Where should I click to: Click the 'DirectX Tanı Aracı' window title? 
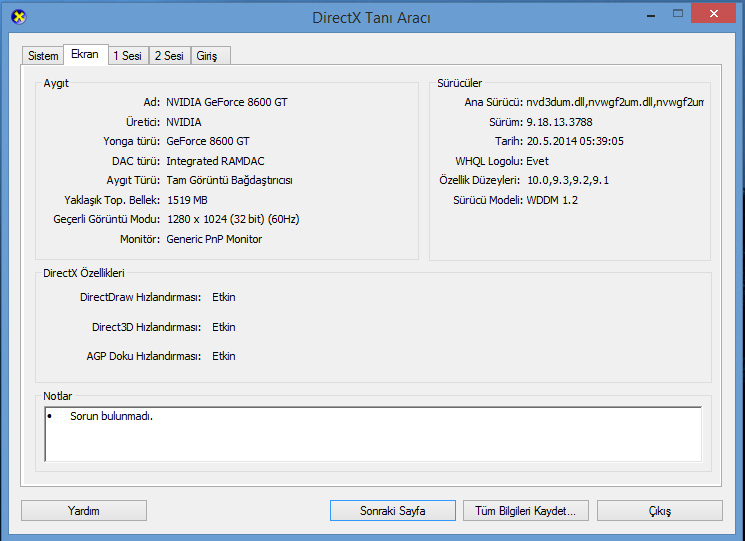point(371,18)
